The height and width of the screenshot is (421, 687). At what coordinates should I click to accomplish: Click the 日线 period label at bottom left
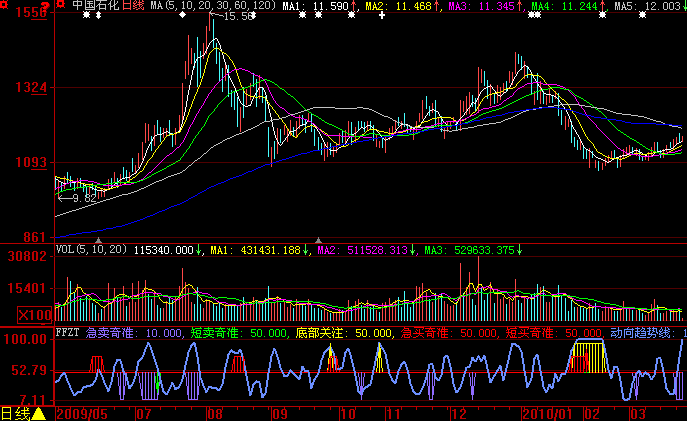(x=15, y=413)
